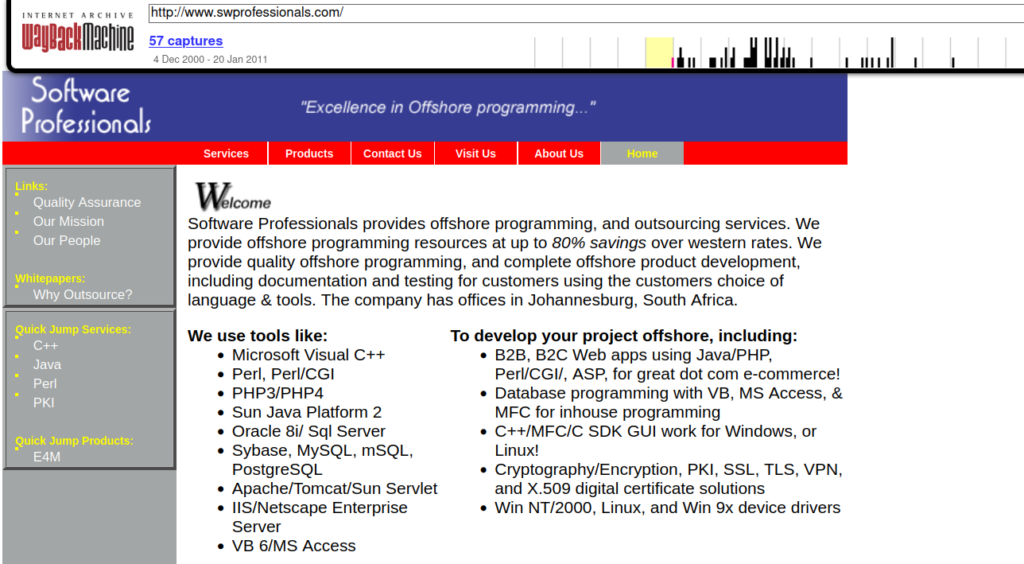
Task: Click the "Quick Jump Products:" heading
Action: click(x=74, y=441)
